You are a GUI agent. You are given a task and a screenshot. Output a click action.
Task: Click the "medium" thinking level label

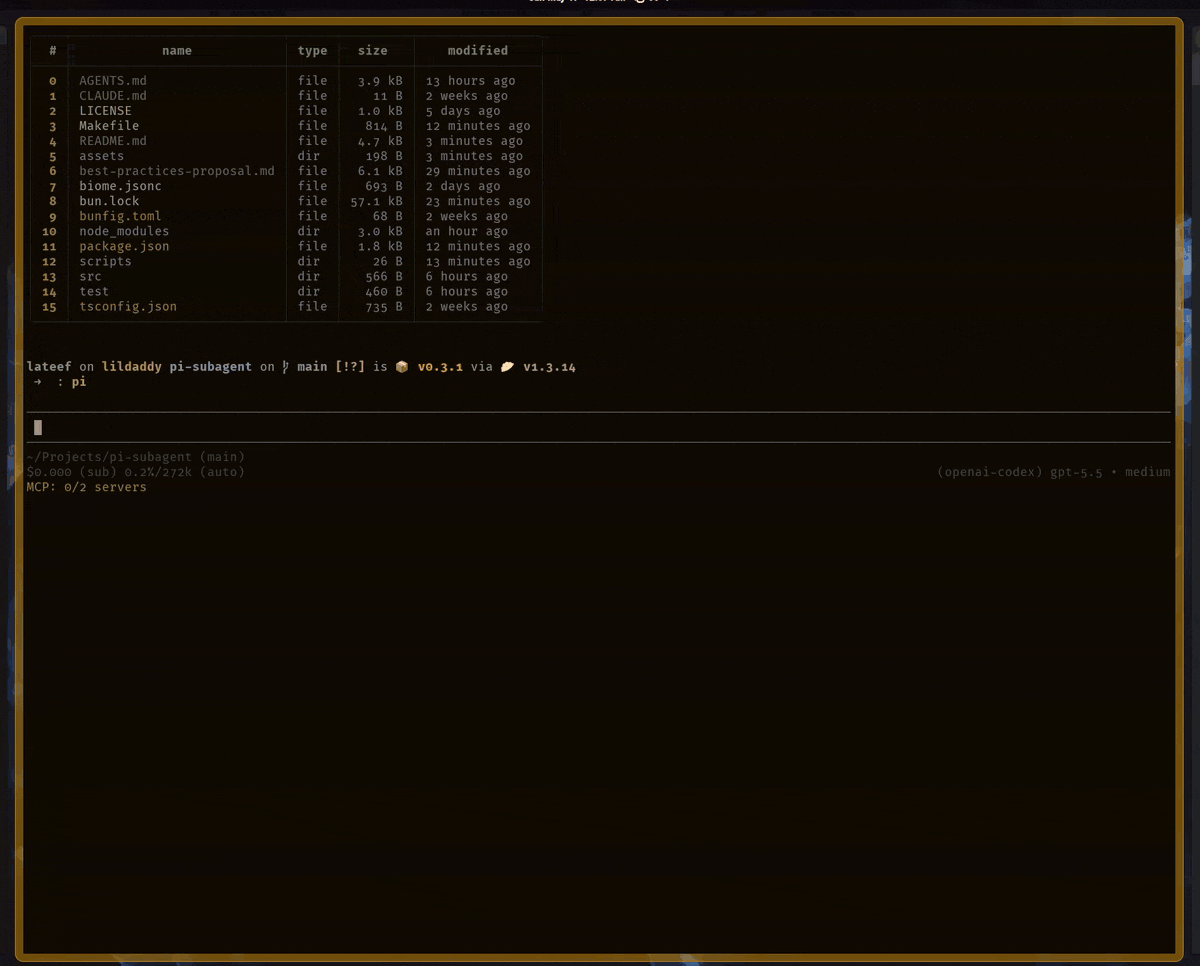point(1147,472)
